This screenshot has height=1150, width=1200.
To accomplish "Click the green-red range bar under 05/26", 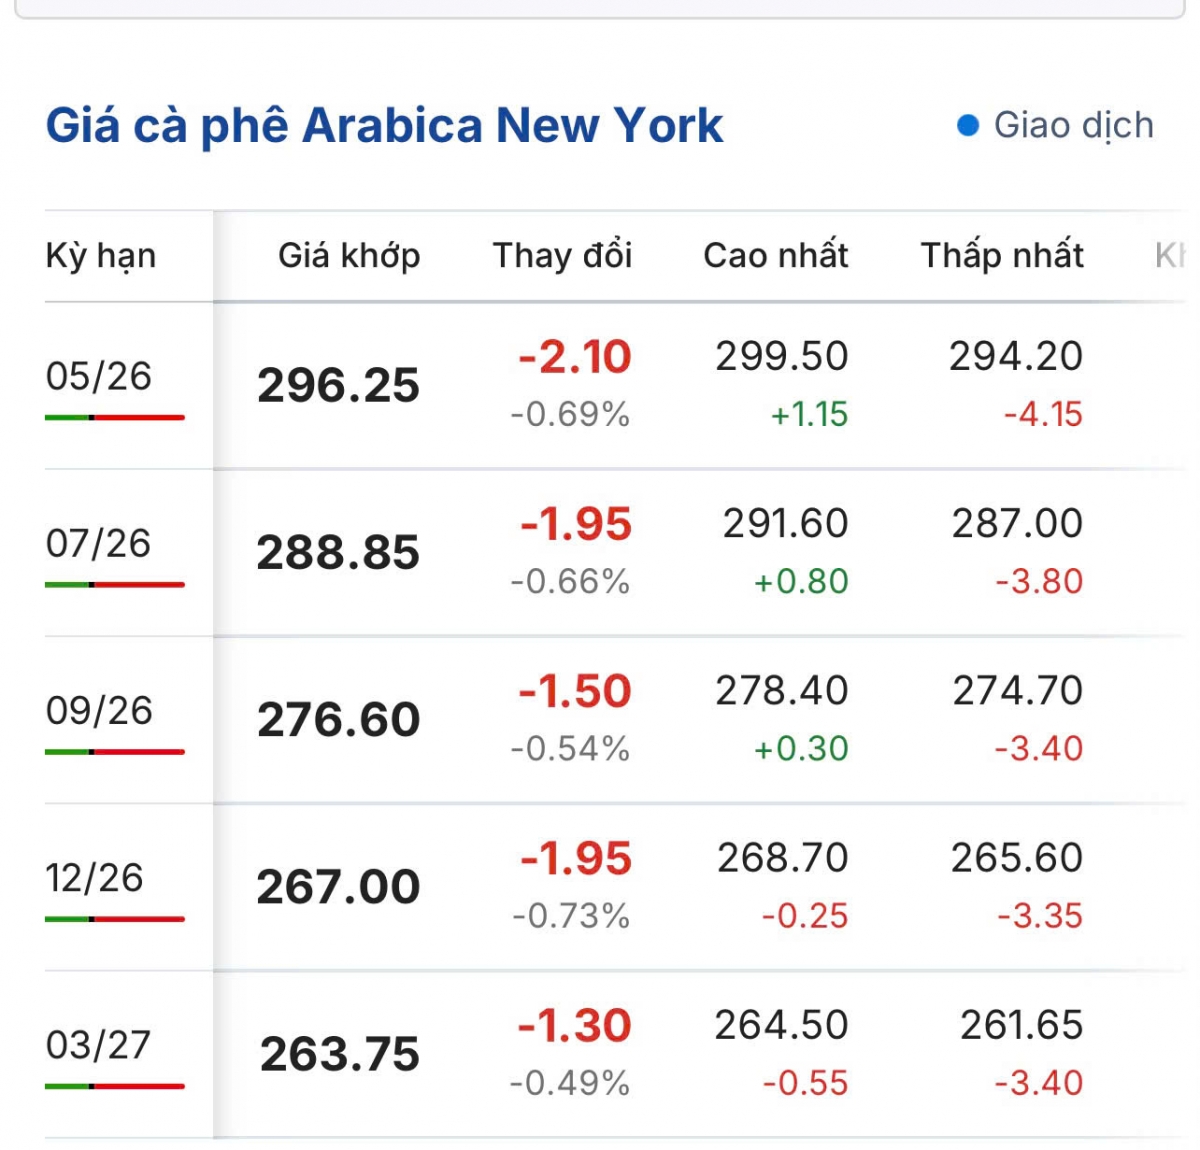I will point(115,417).
